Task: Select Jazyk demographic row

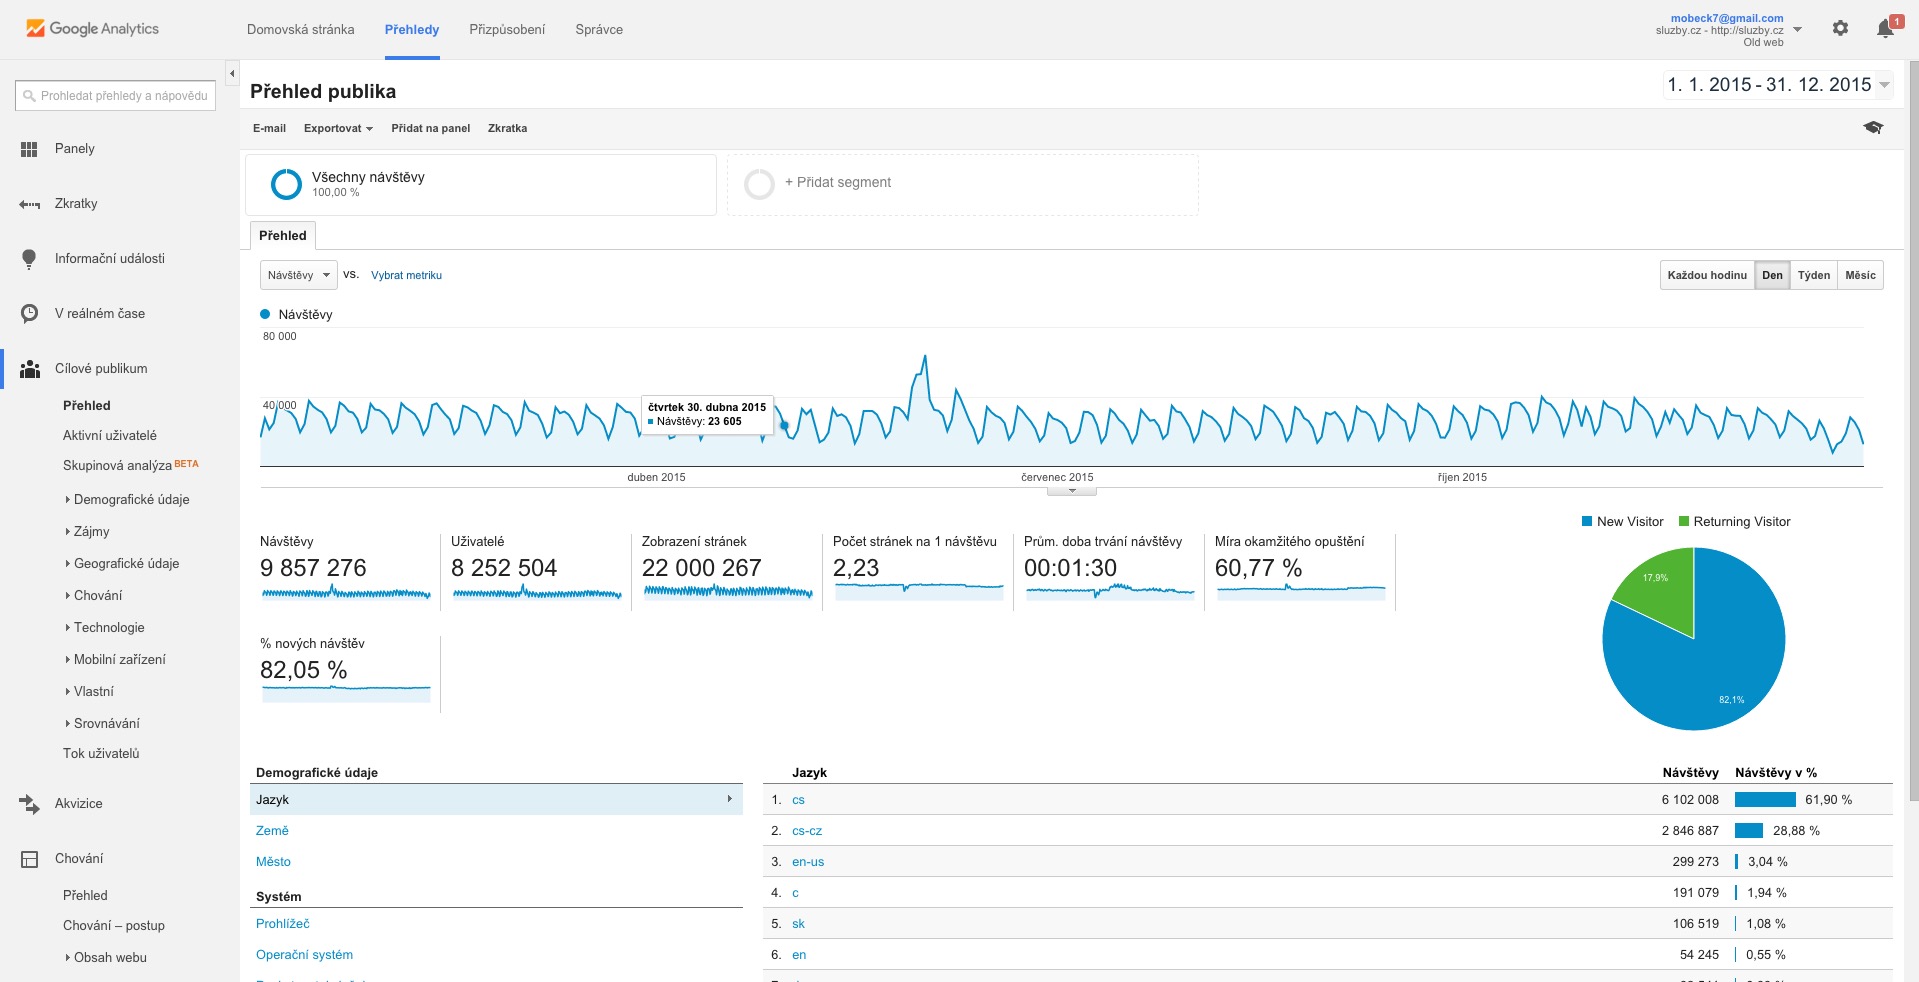Action: [x=496, y=799]
